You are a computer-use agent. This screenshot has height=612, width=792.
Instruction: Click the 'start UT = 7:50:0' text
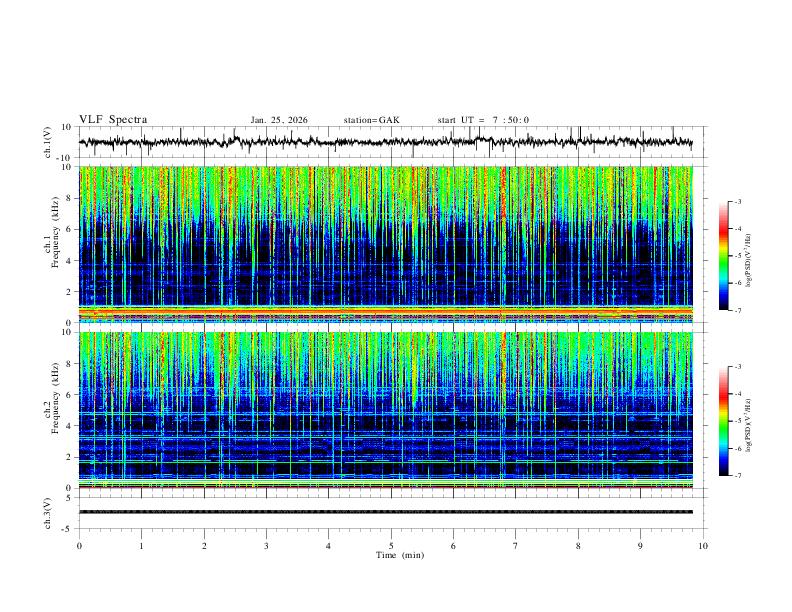(x=483, y=120)
